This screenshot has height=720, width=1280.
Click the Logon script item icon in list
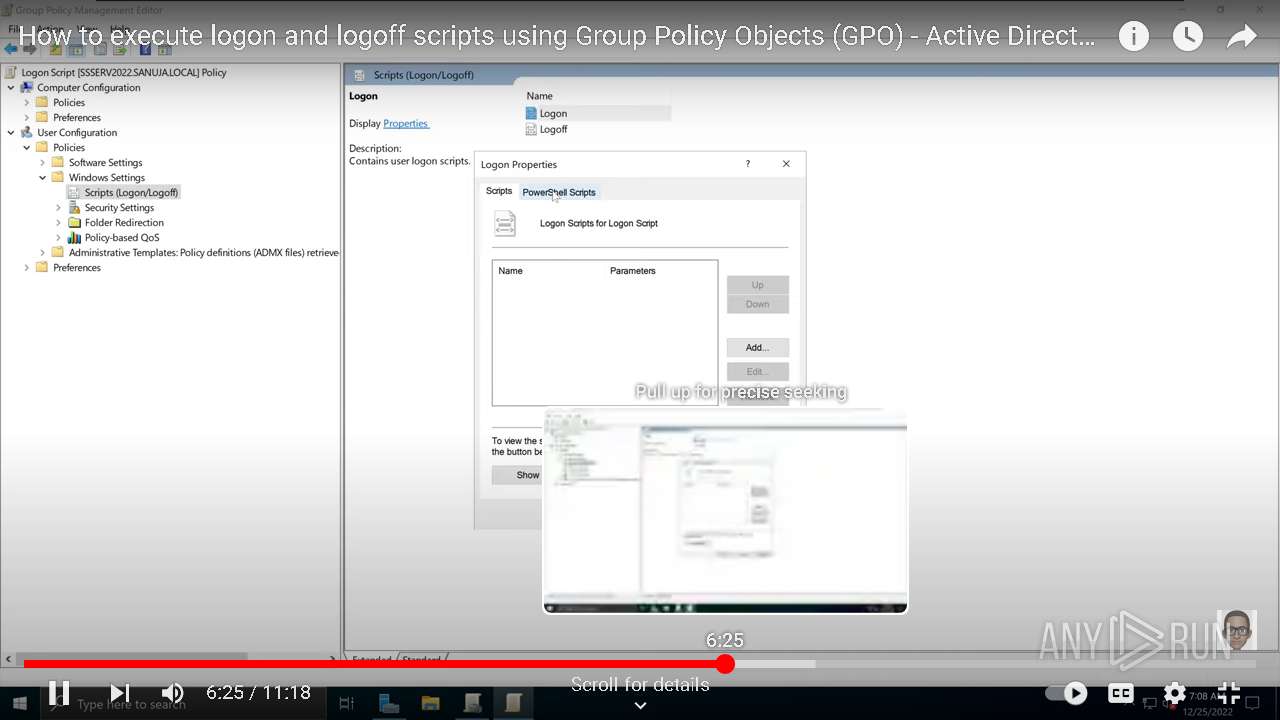pyautogui.click(x=531, y=114)
